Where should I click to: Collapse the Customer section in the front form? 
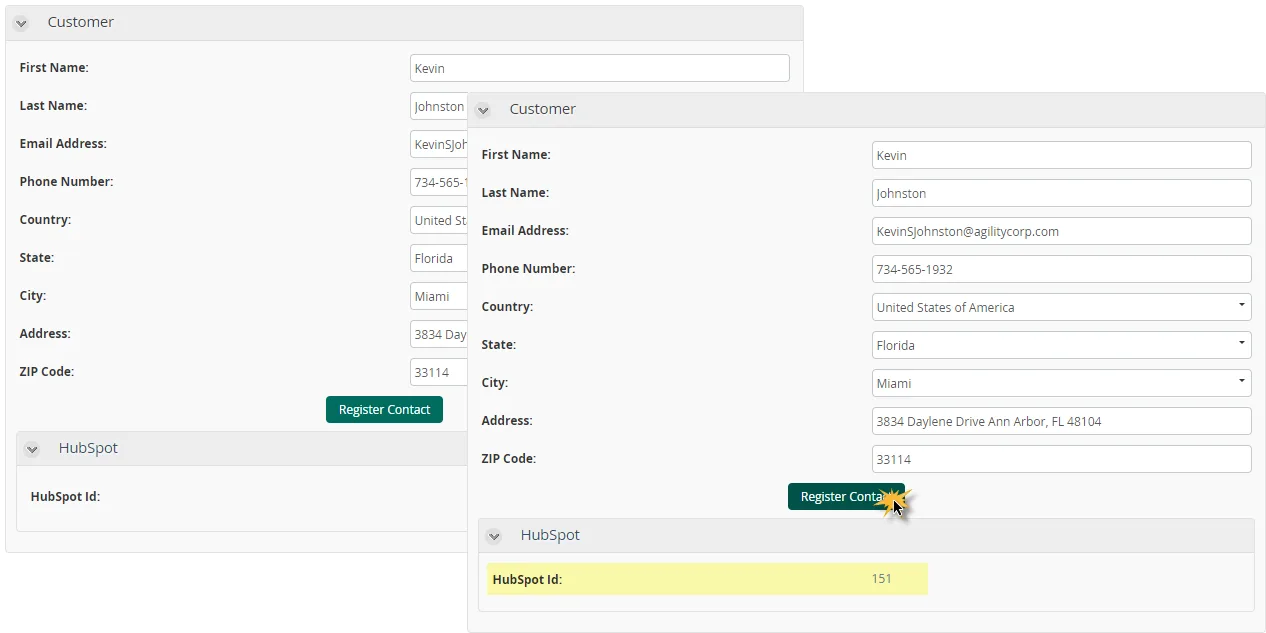[483, 110]
